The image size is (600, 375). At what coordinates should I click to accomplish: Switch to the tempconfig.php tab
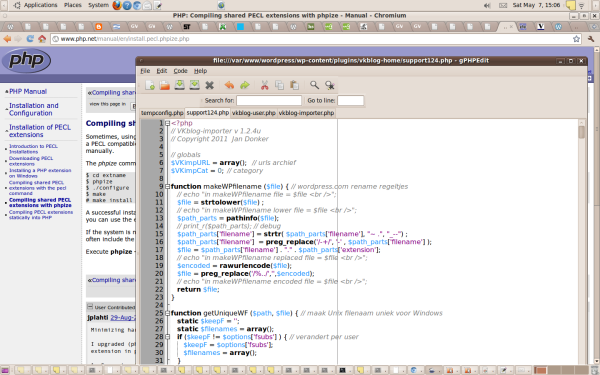click(162, 113)
